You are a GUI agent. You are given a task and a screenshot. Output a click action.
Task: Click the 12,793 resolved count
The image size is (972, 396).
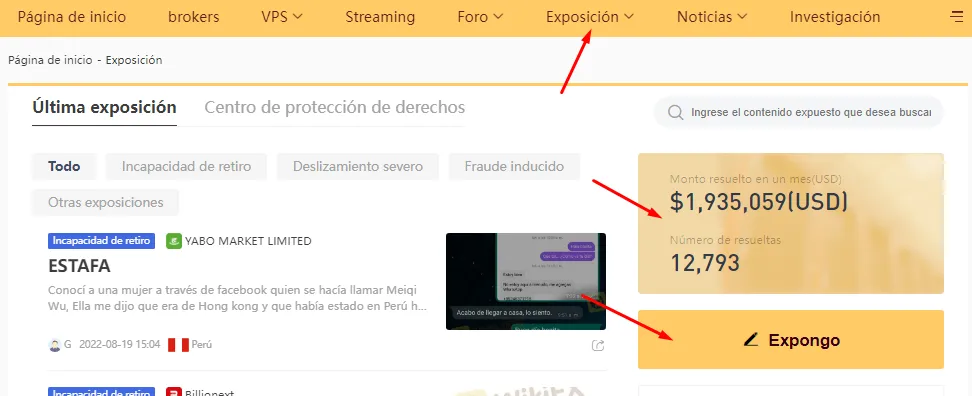[705, 263]
